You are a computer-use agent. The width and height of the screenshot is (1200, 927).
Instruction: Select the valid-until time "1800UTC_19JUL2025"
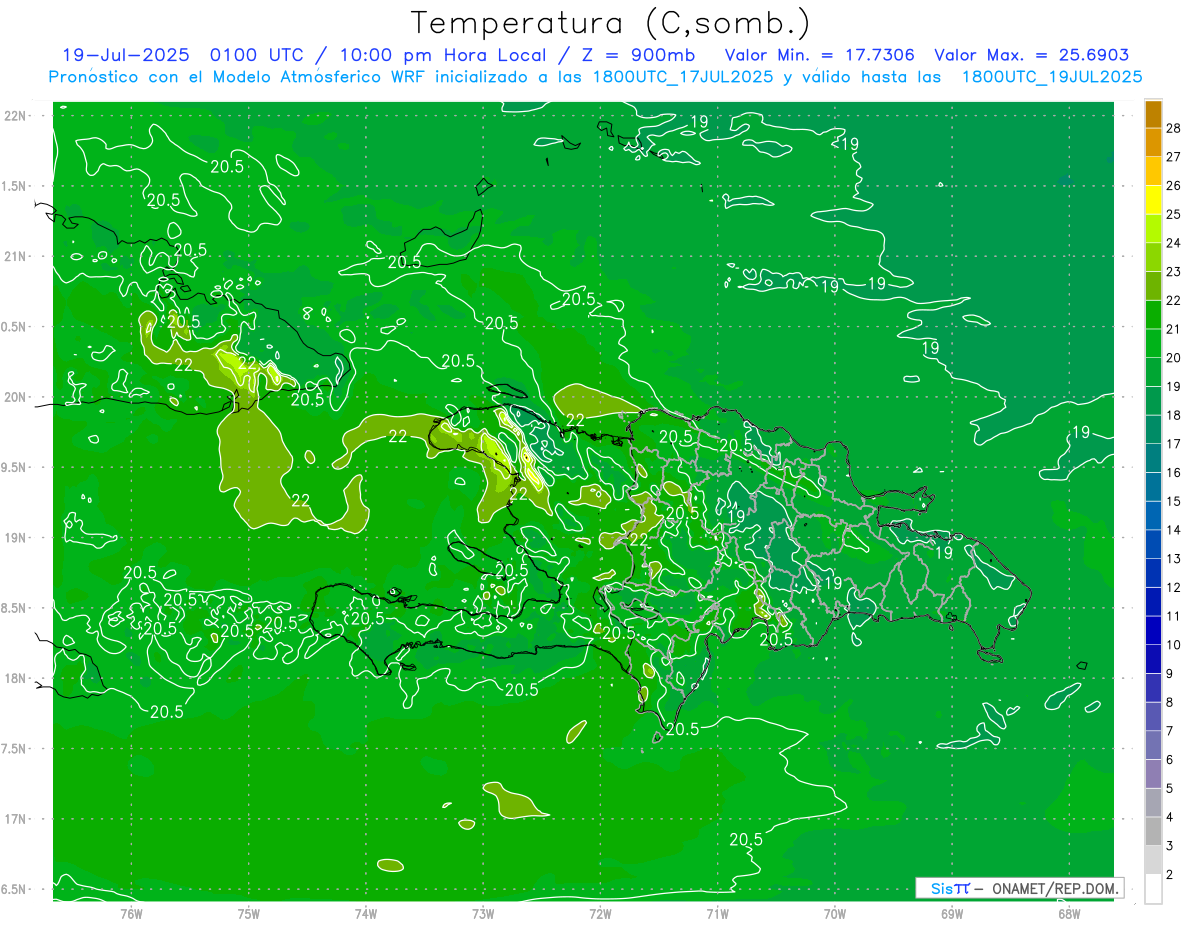pos(1052,77)
